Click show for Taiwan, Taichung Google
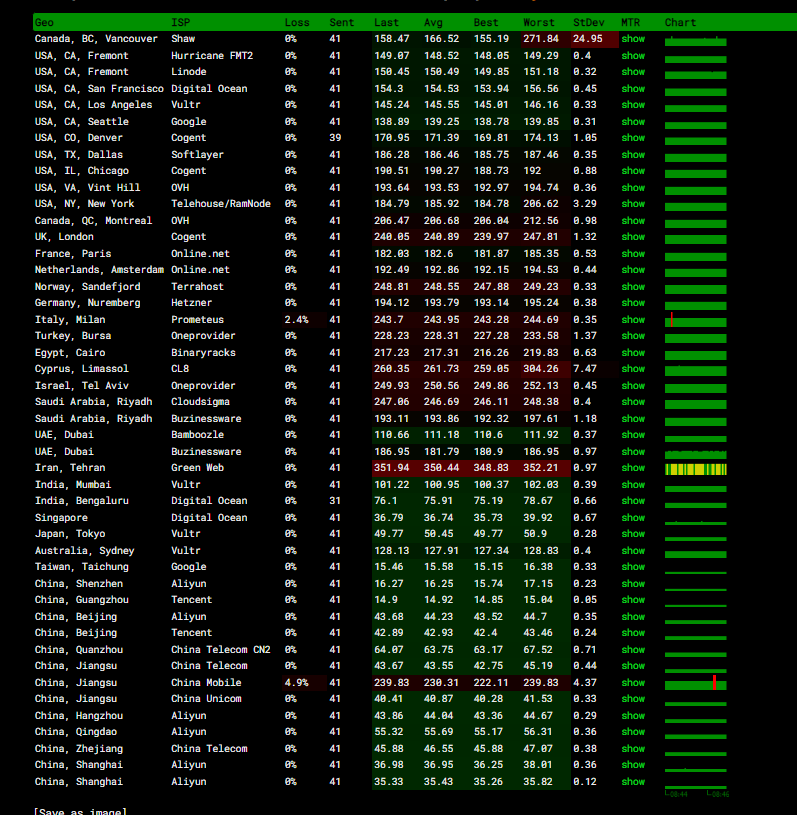The image size is (797, 815). coord(633,567)
